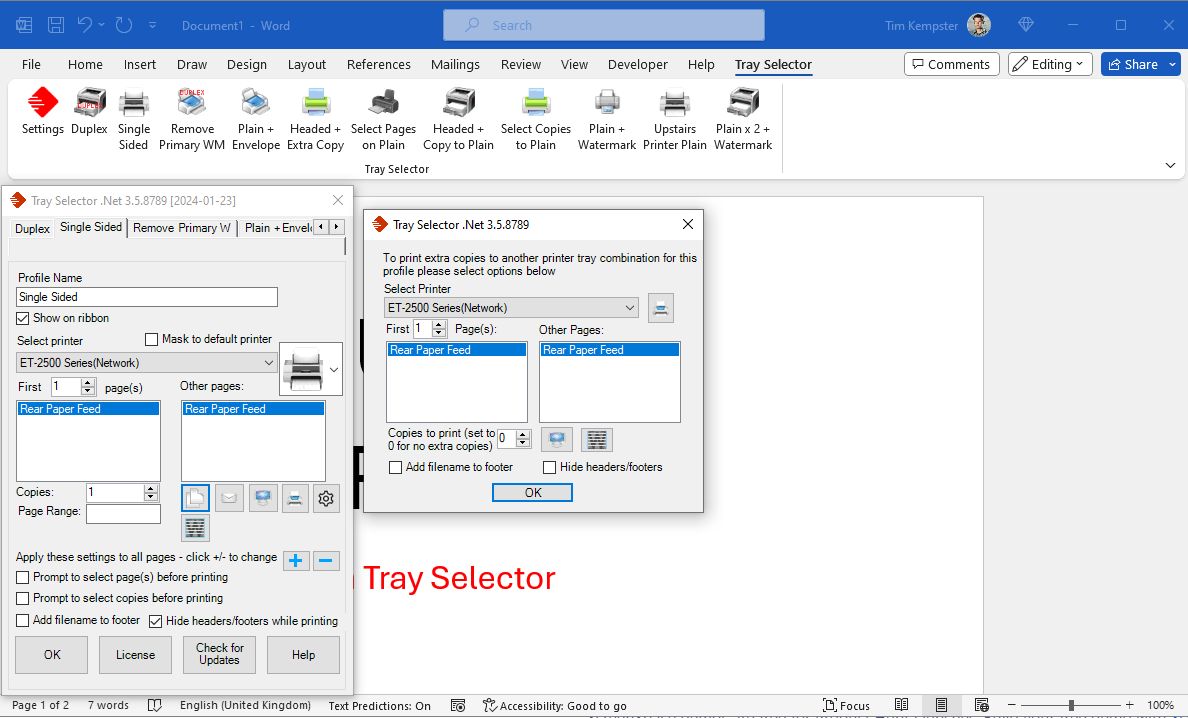
Task: Click the watermark pattern icon in settings panel
Action: tap(195, 528)
